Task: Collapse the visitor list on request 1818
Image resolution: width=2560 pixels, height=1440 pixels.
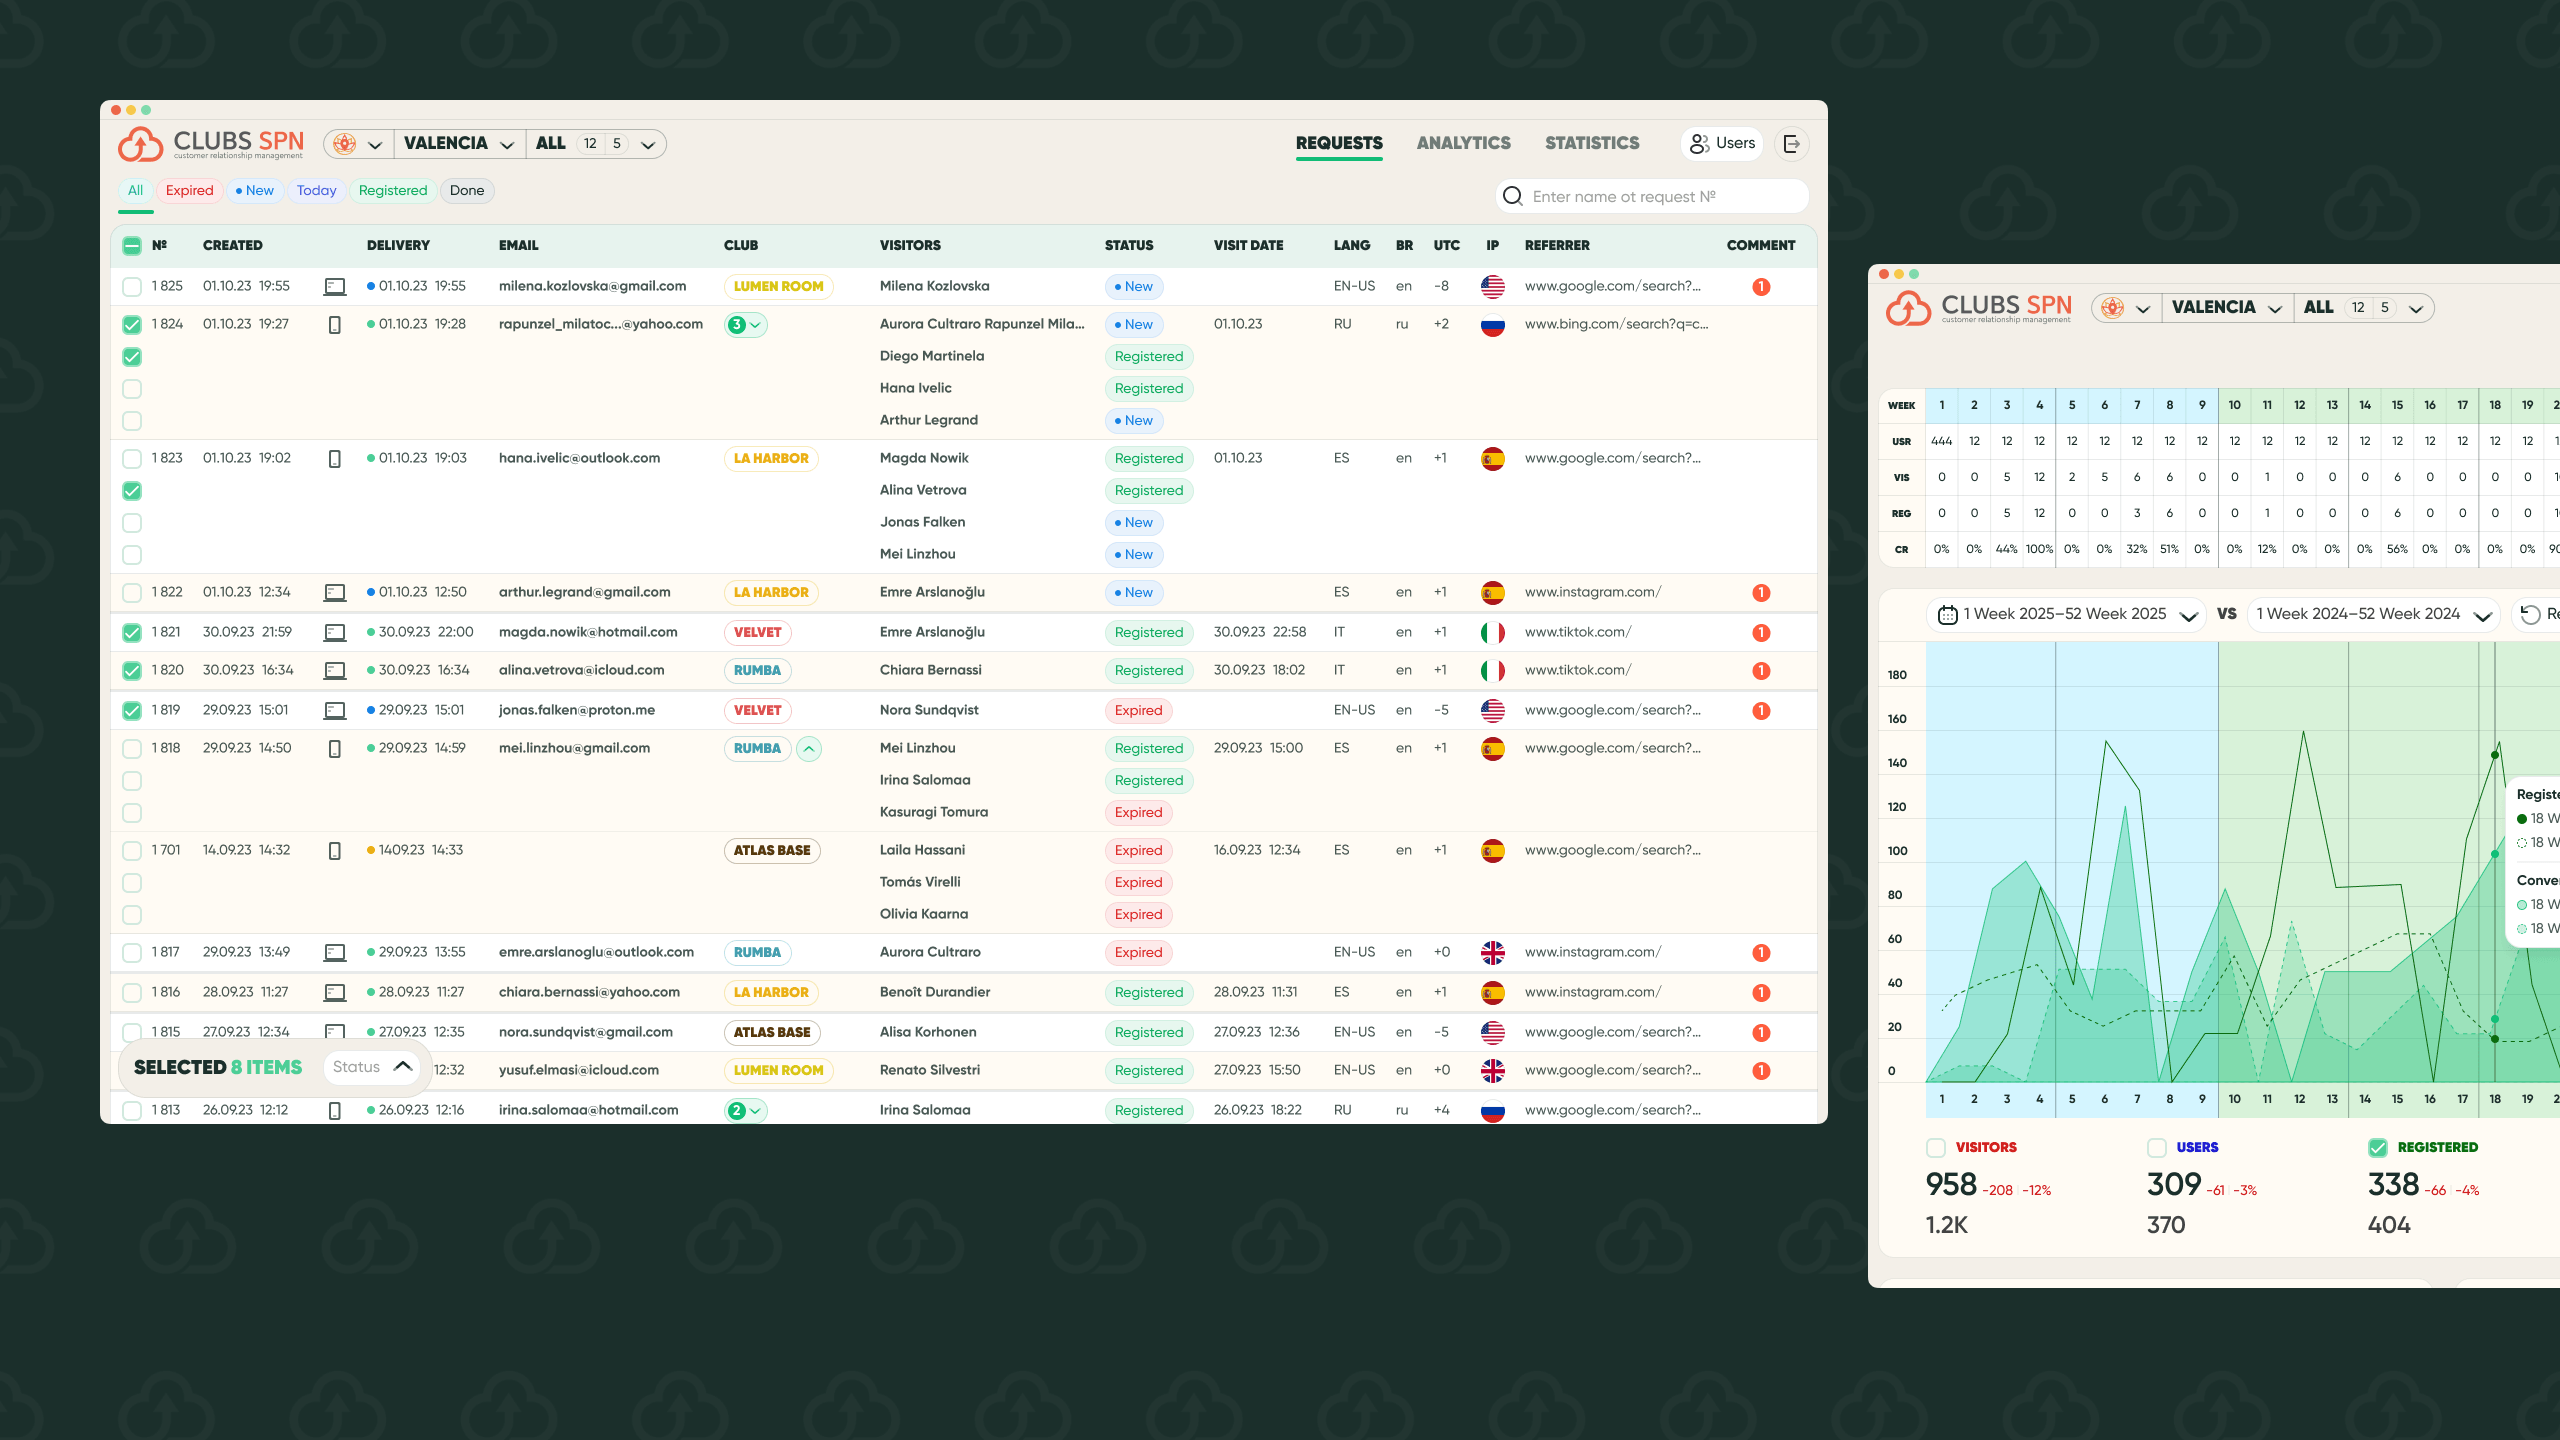Action: tap(809, 748)
